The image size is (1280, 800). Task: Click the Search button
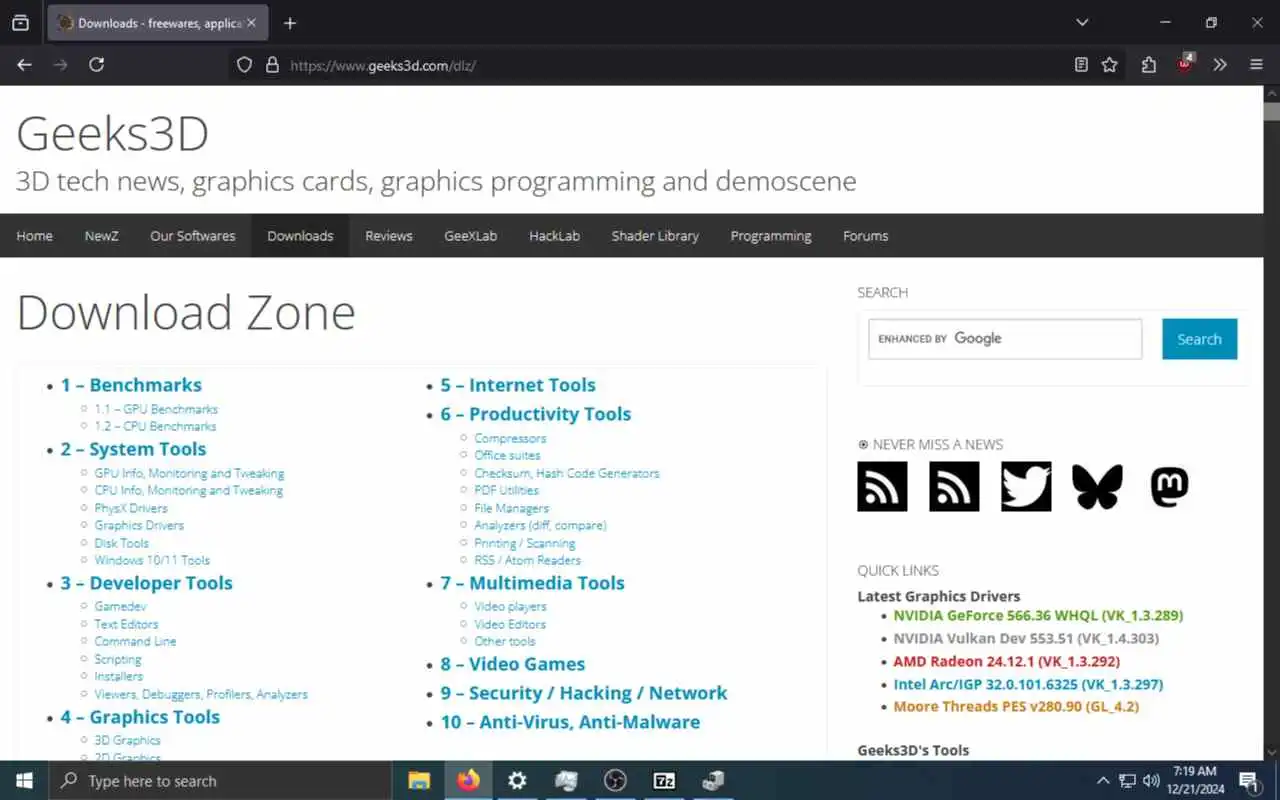[1199, 339]
